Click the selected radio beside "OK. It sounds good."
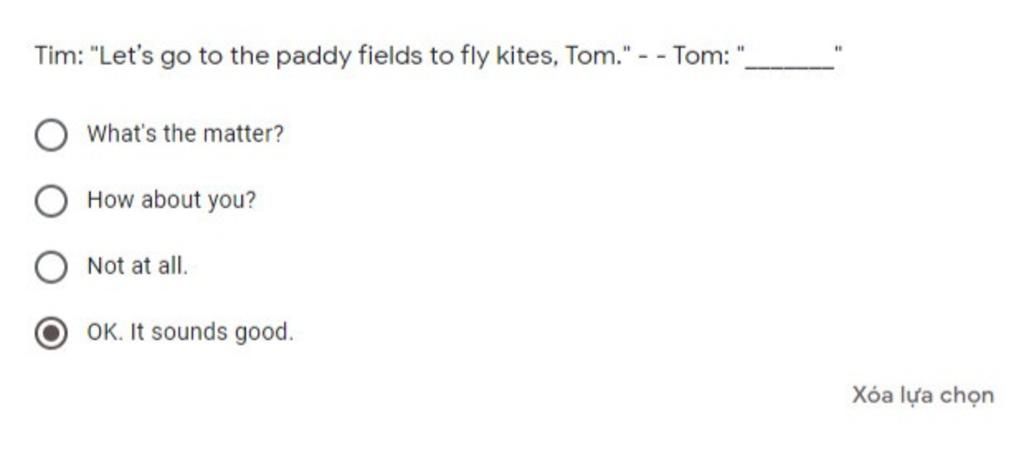Screen dimensions: 1024x459 [x=51, y=333]
